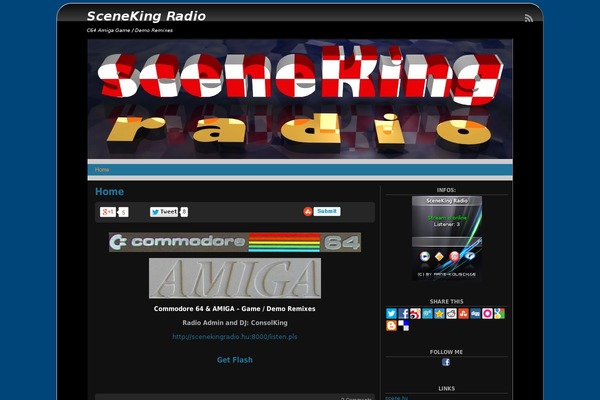Click the SceneKing Radio widget title bar
Image resolution: width=600 pixels, height=400 pixels.
447,201
